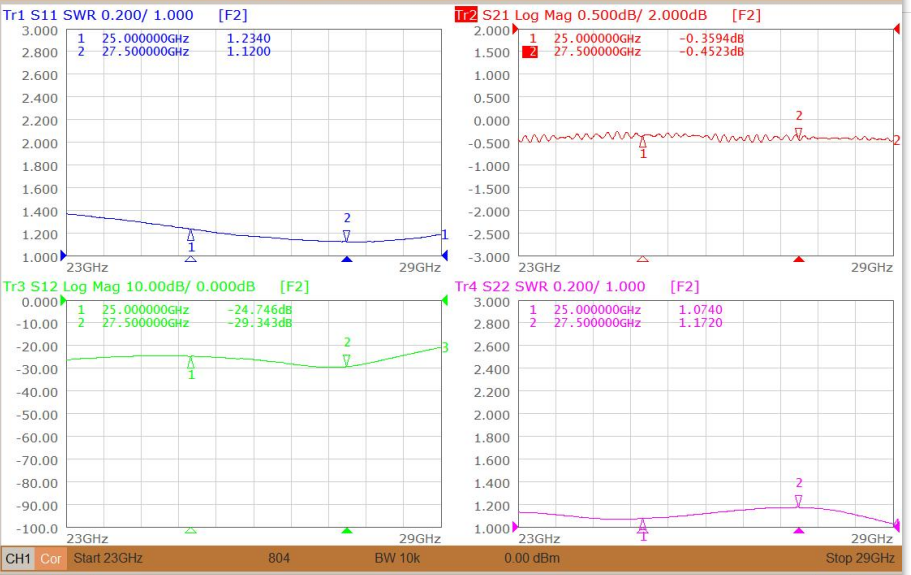This screenshot has width=911, height=575.
Task: Select marker 1 on green S12 trace
Action: (x=191, y=363)
